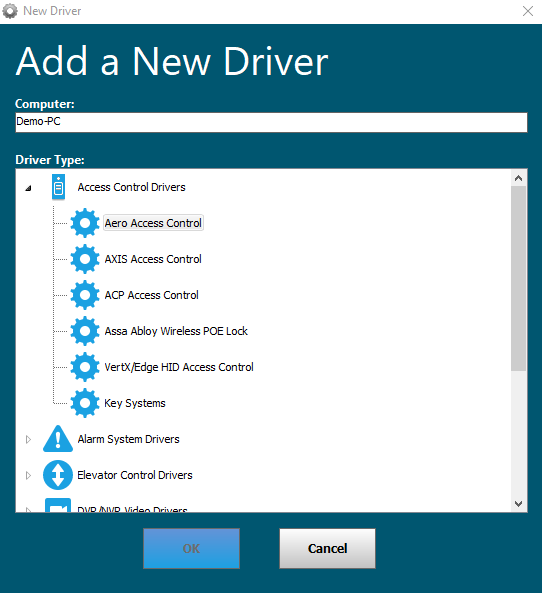The width and height of the screenshot is (542, 593).
Task: Click the Access Control Drivers device icon
Action: (x=58, y=187)
